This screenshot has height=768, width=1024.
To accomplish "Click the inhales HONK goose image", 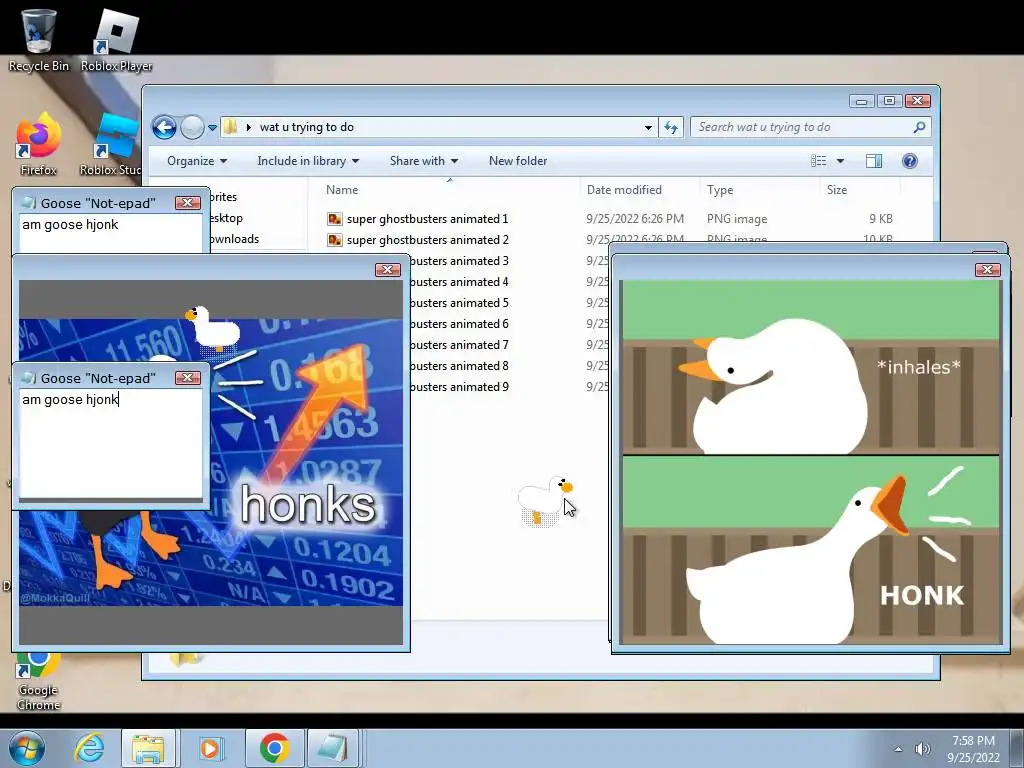I will point(810,462).
